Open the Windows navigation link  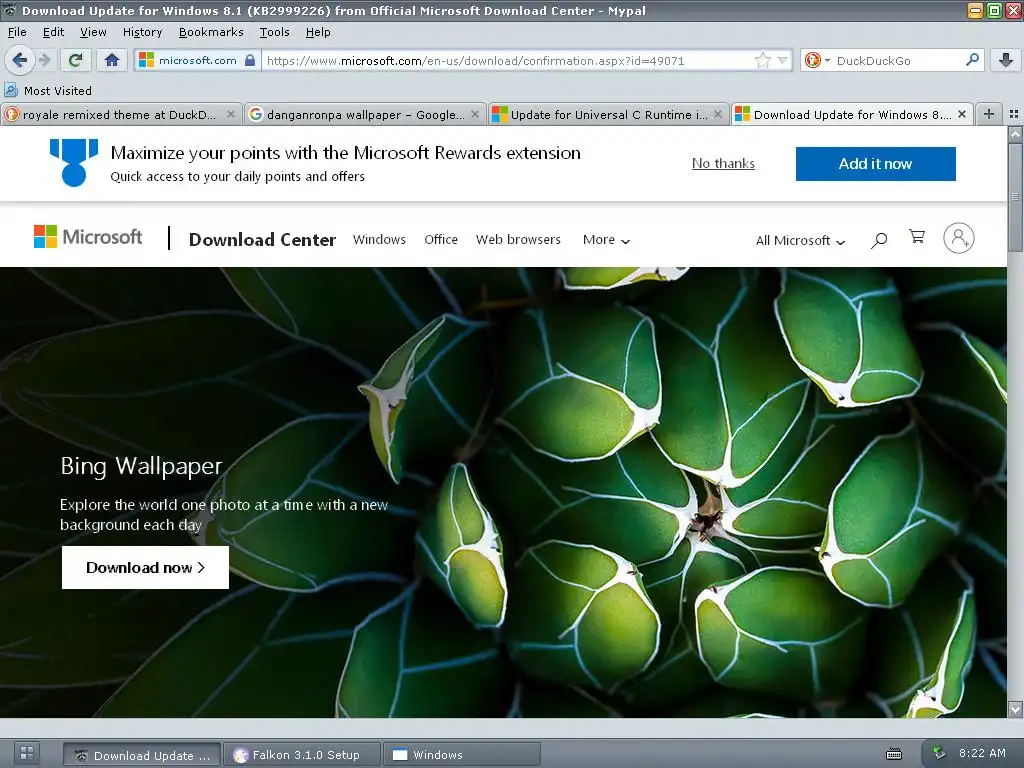click(x=379, y=240)
